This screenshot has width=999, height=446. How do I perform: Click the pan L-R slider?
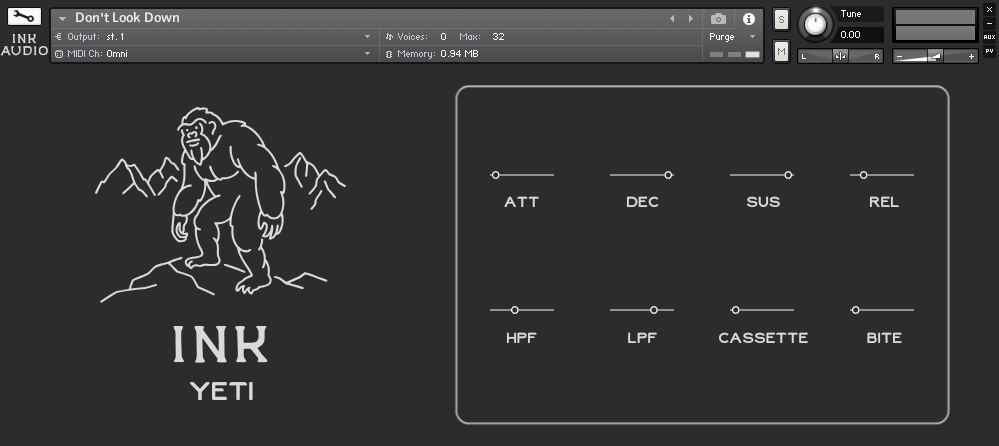[840, 56]
